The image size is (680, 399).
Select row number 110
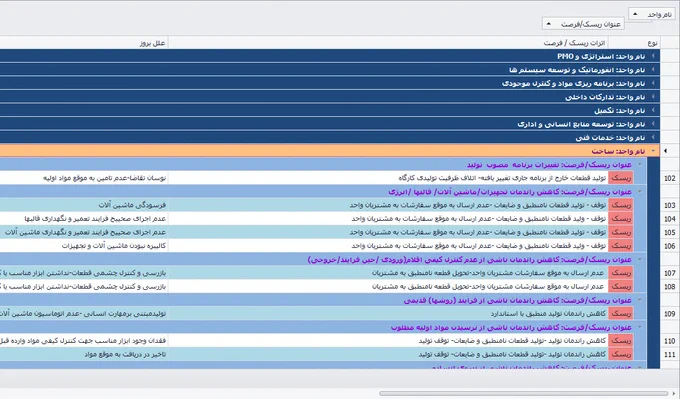click(x=670, y=340)
